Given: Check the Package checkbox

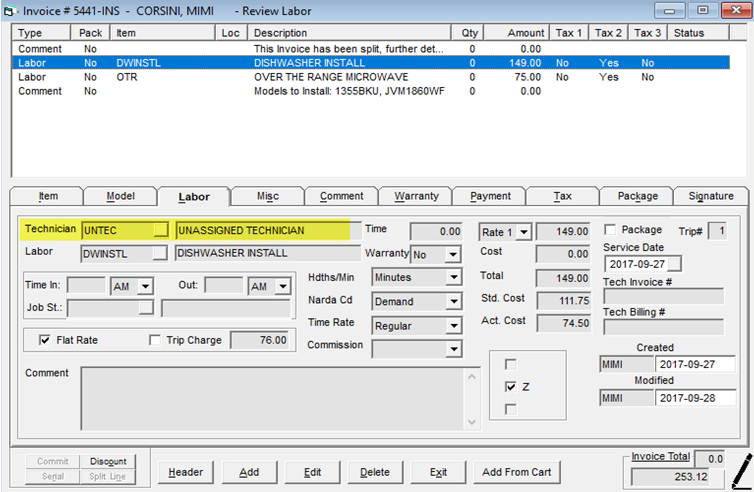Looking at the screenshot, I should 610,229.
